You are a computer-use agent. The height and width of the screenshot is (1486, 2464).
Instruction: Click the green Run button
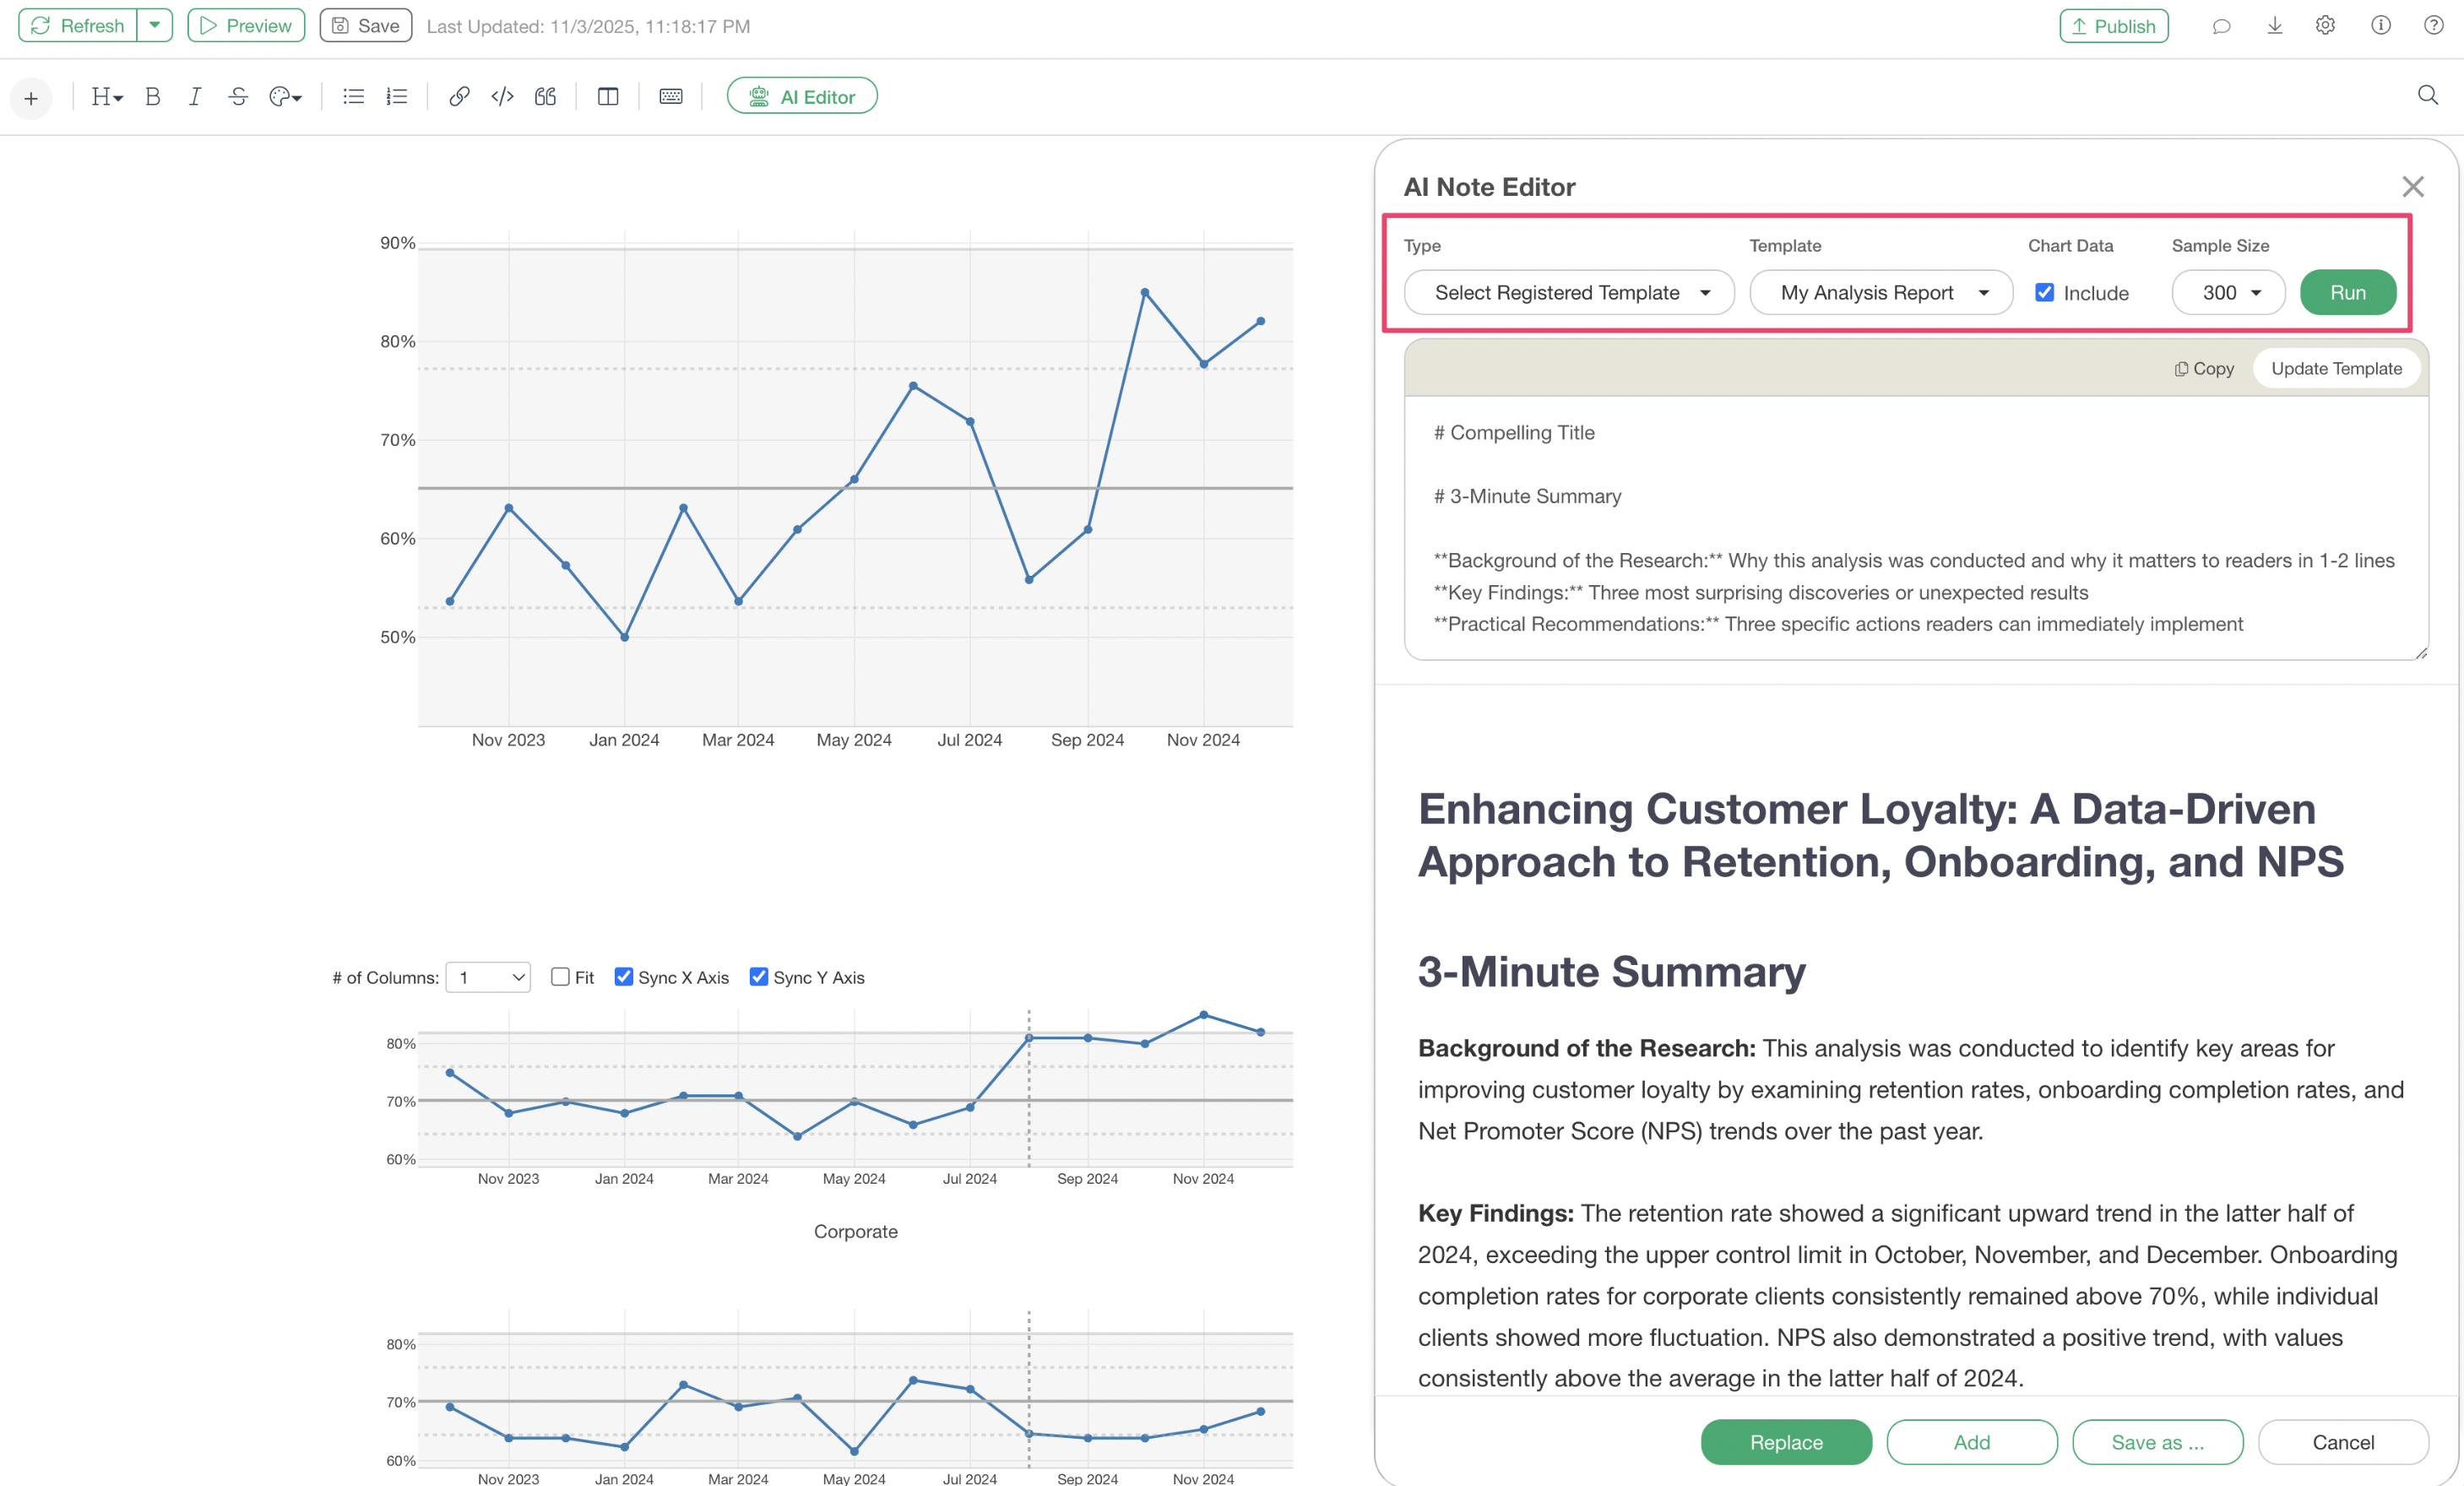[x=2347, y=293]
